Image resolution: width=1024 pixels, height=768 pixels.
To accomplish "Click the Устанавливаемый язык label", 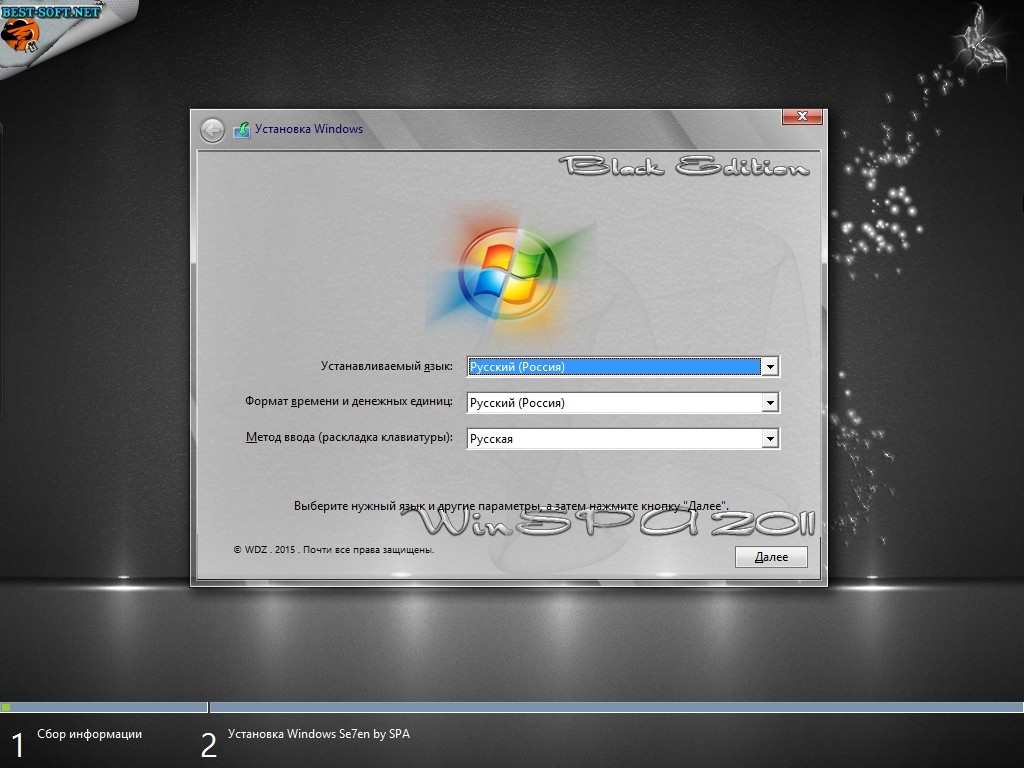I will (x=387, y=366).
